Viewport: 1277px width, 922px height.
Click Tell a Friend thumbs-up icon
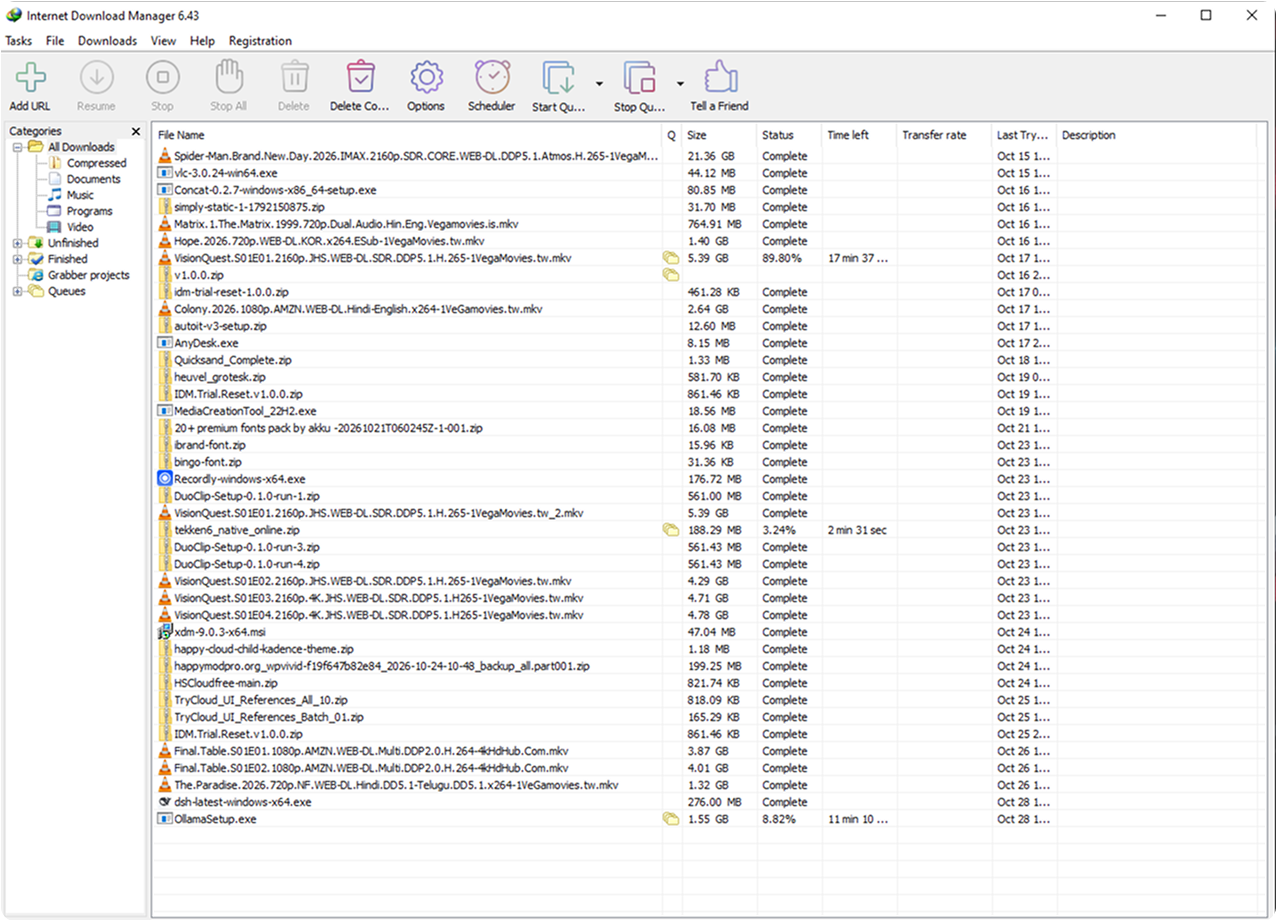coord(719,77)
